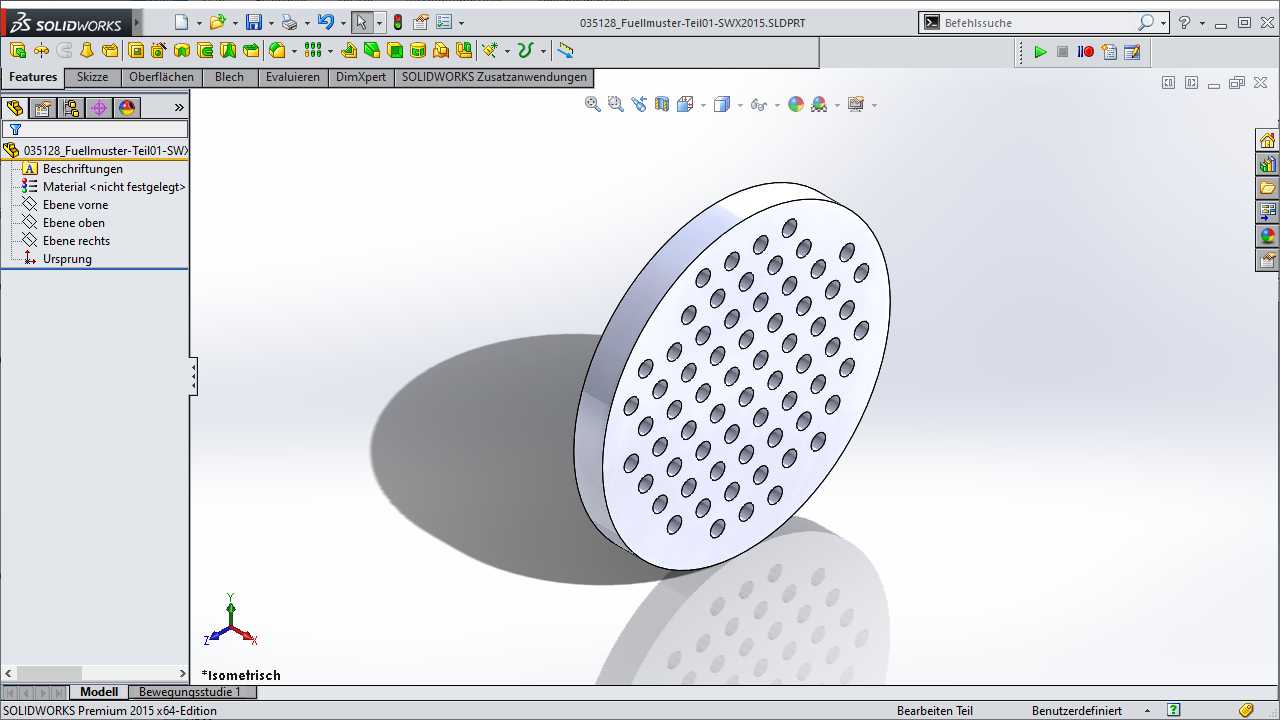Image resolution: width=1280 pixels, height=720 pixels.
Task: Switch to FeatureManager design tree tab
Action: (x=14, y=108)
